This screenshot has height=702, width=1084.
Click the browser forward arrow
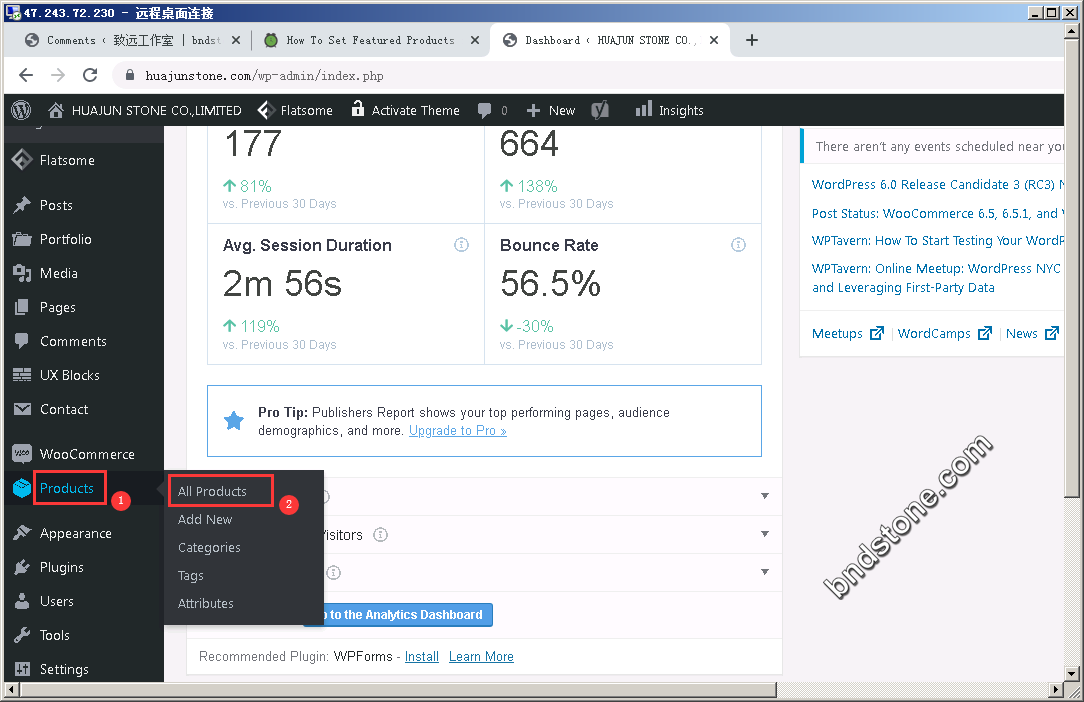58,75
